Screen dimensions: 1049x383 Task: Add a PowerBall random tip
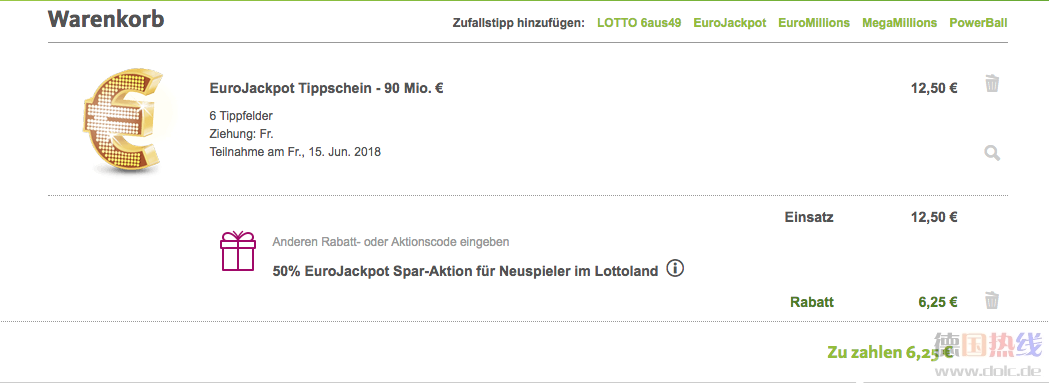point(978,23)
